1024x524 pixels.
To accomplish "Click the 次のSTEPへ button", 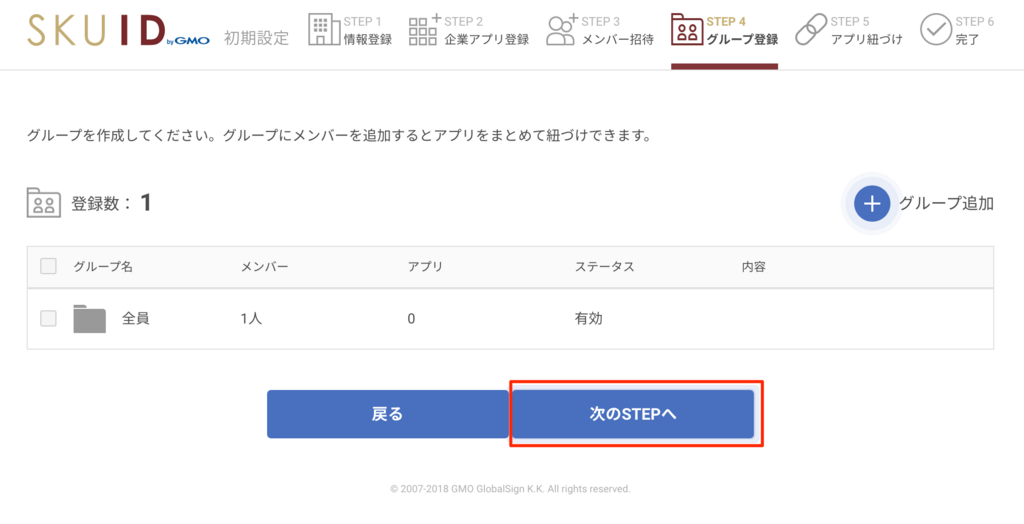I will click(x=633, y=414).
